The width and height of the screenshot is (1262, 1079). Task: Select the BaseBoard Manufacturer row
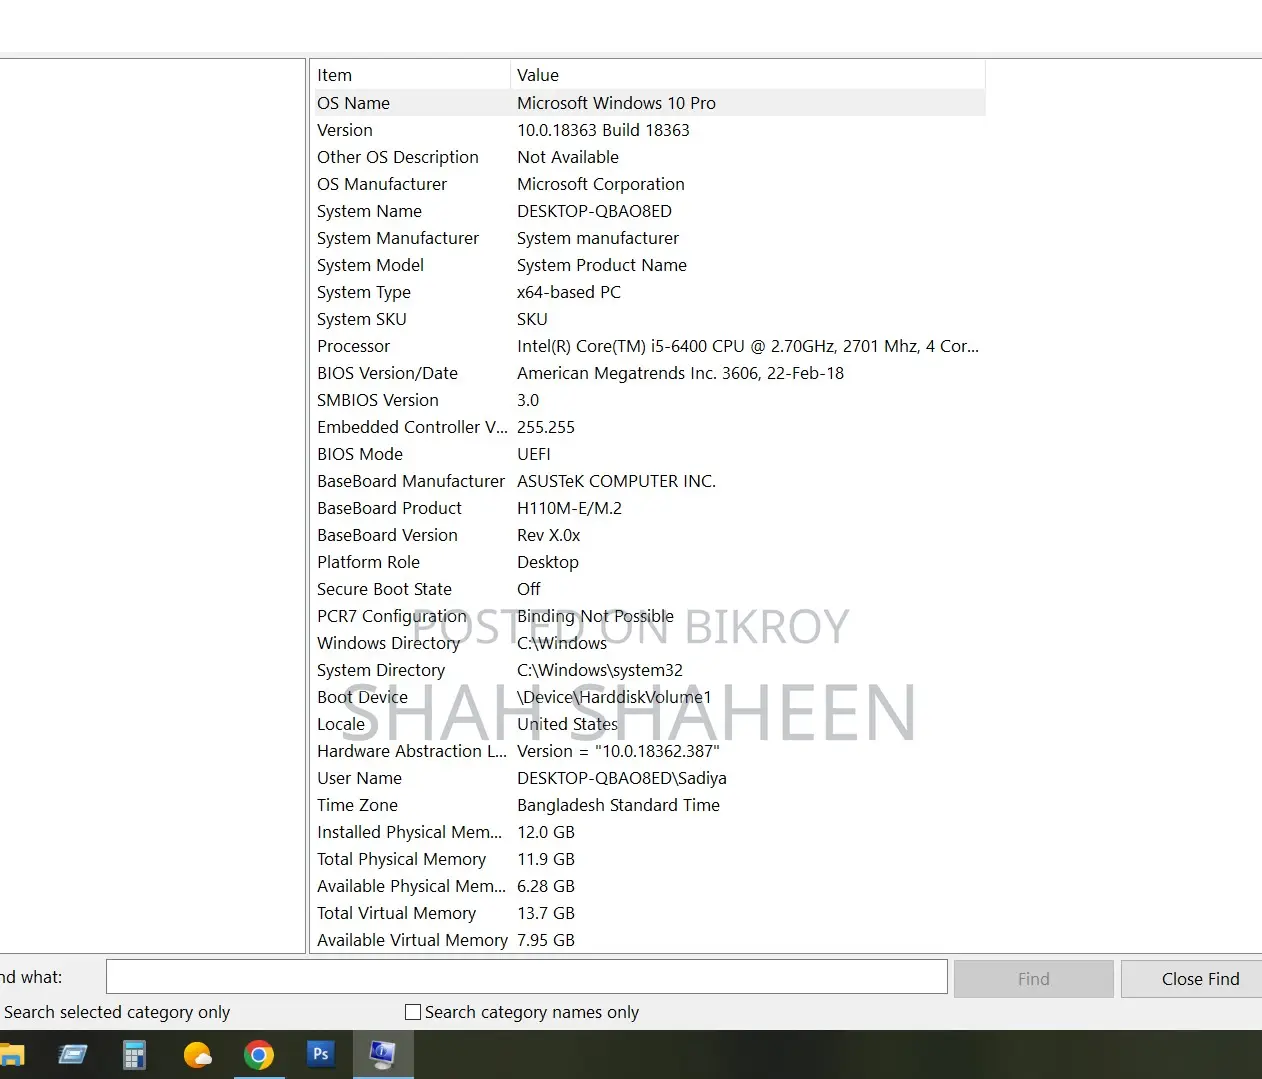[x=650, y=481]
